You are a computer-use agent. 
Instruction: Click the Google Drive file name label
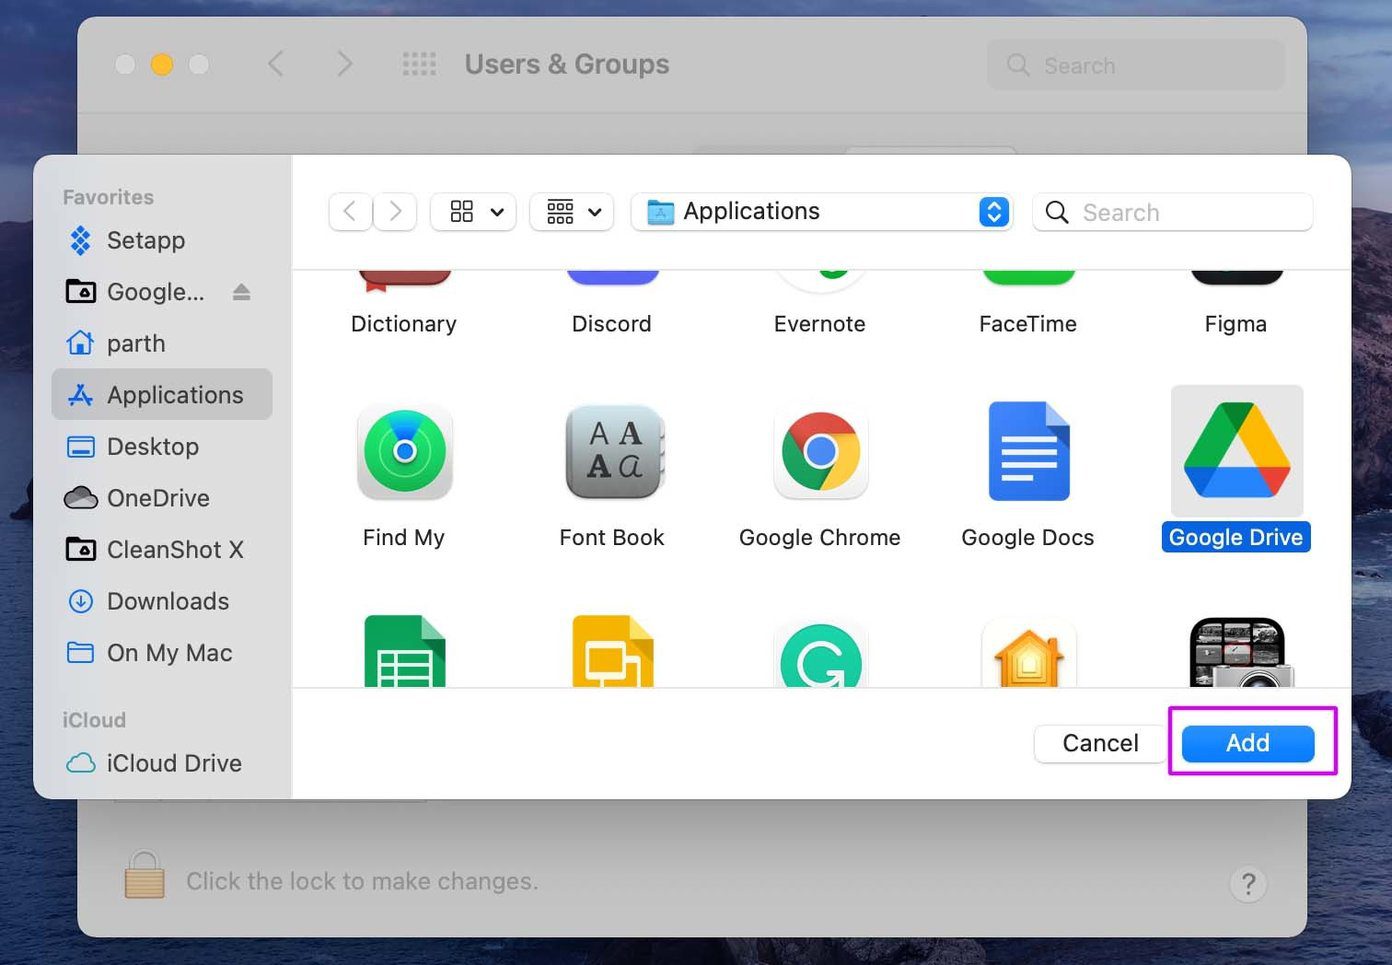click(1236, 537)
